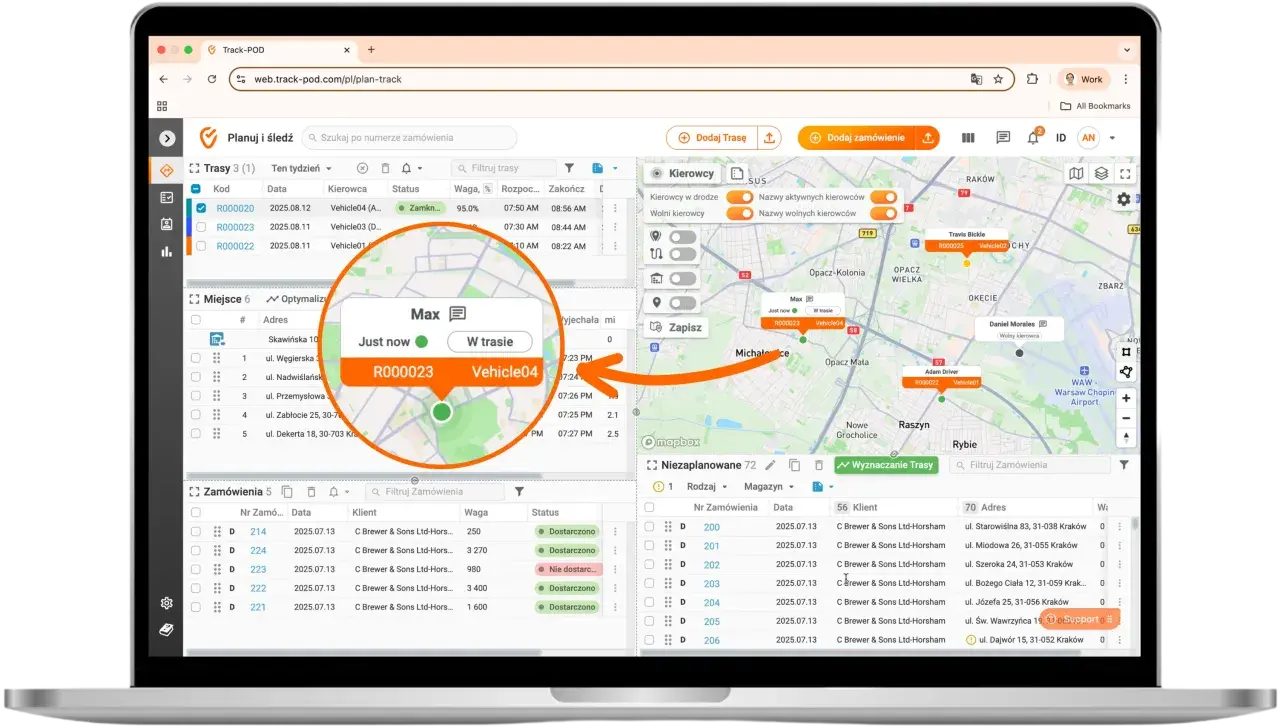Open the chat messages icon in header
1280x726 pixels.
pyautogui.click(x=1003, y=138)
